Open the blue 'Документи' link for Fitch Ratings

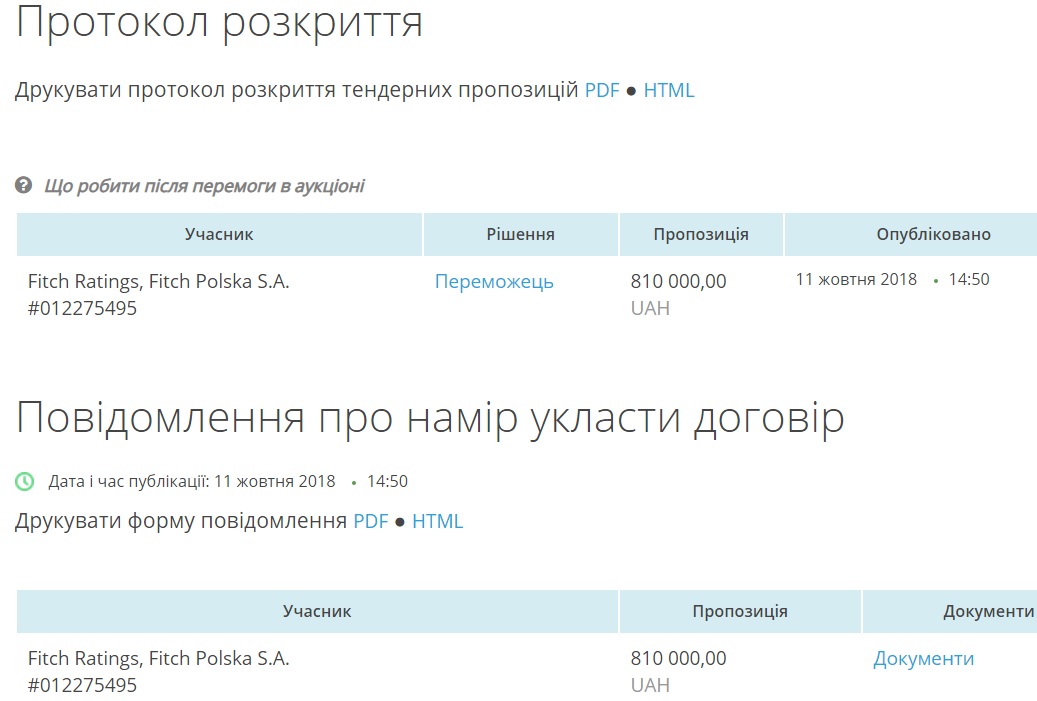(x=923, y=659)
